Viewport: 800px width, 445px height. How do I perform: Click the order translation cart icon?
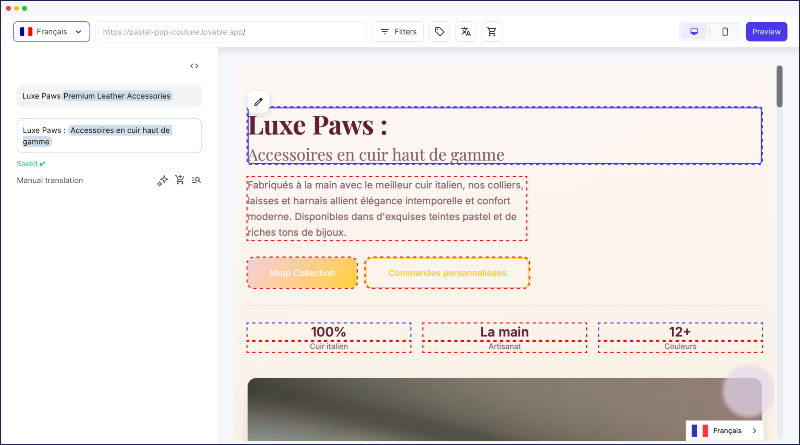(x=180, y=180)
